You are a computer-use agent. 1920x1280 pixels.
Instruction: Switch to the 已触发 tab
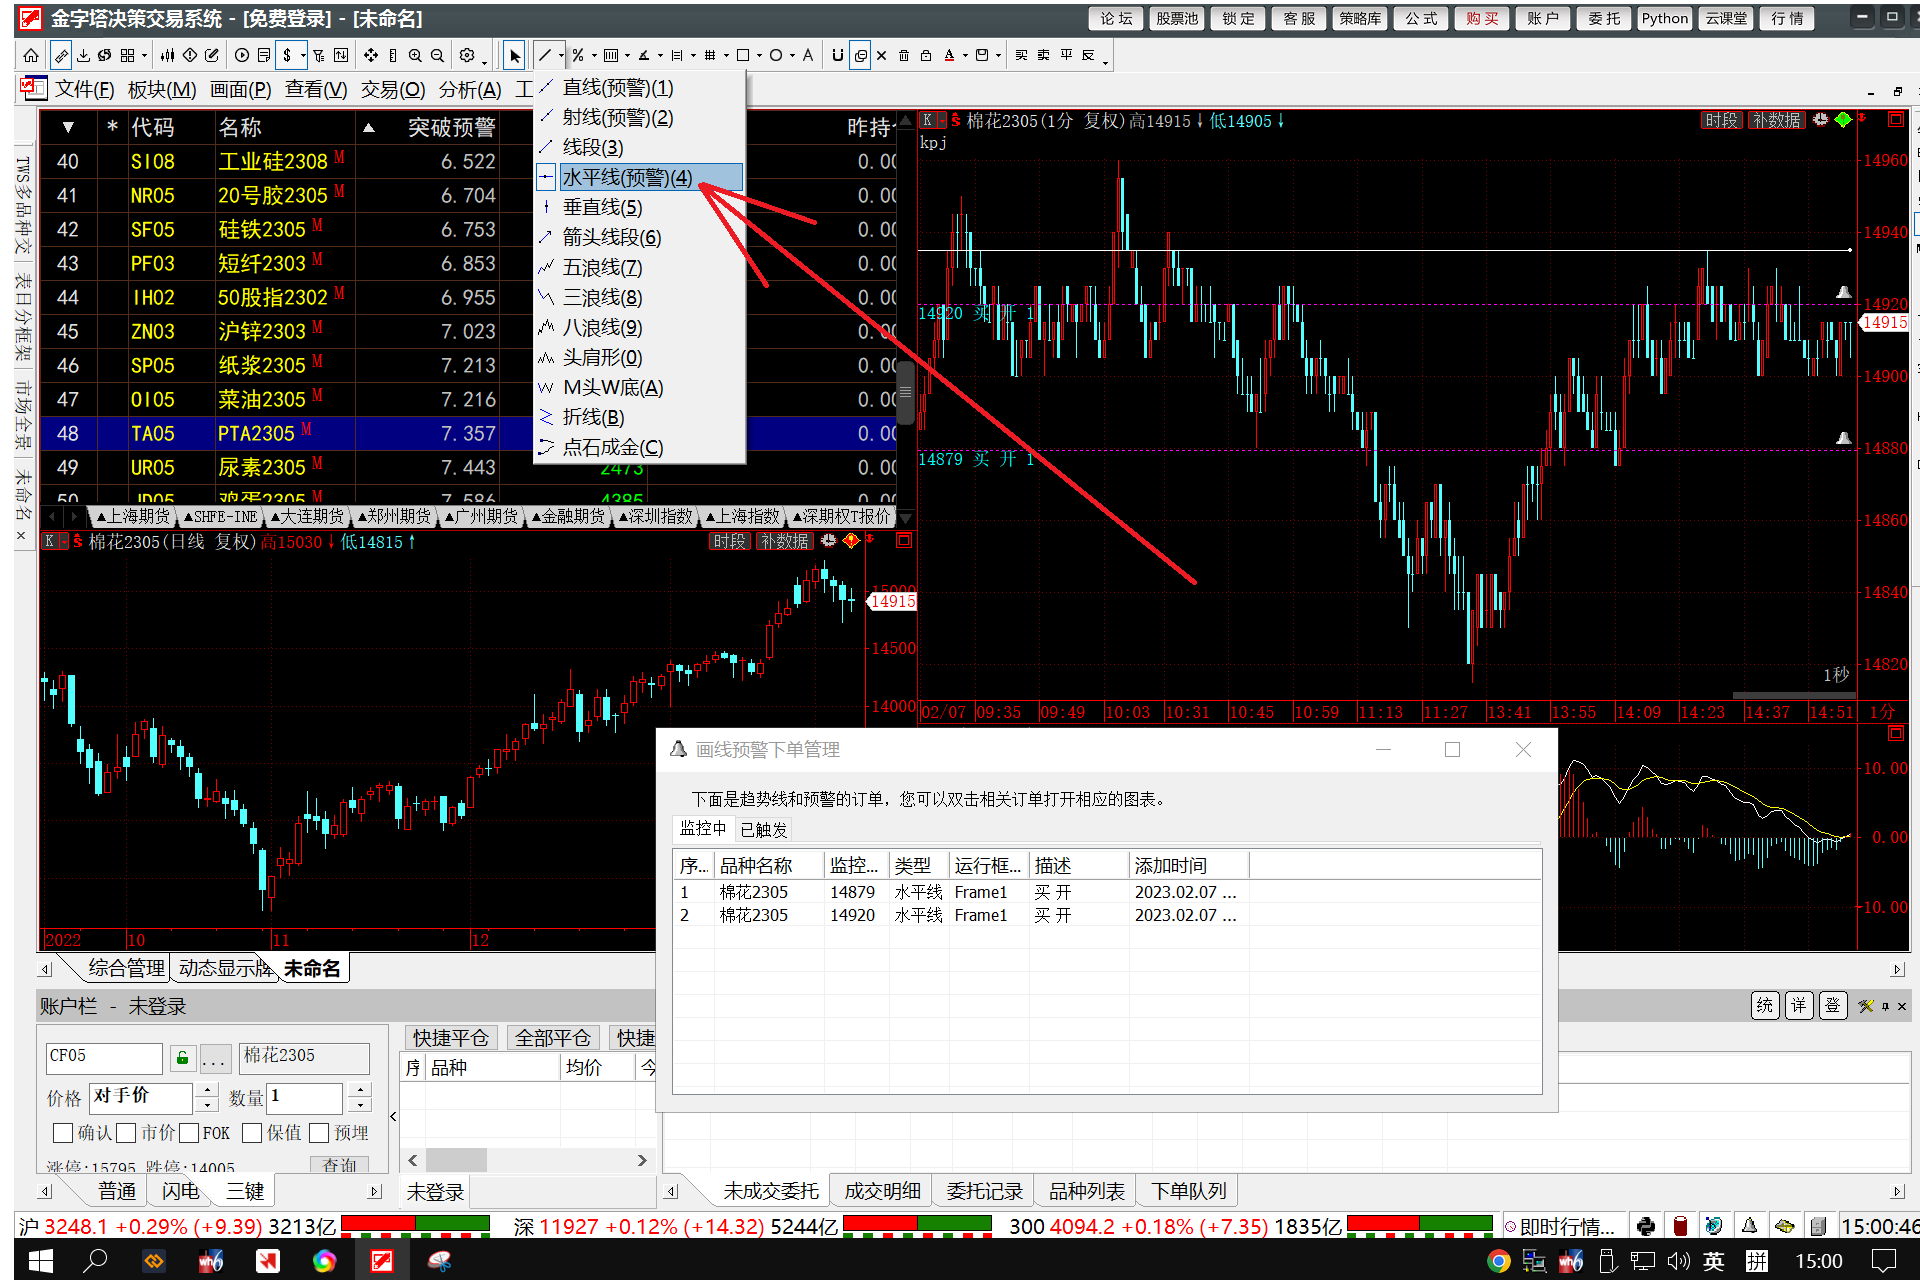(764, 829)
